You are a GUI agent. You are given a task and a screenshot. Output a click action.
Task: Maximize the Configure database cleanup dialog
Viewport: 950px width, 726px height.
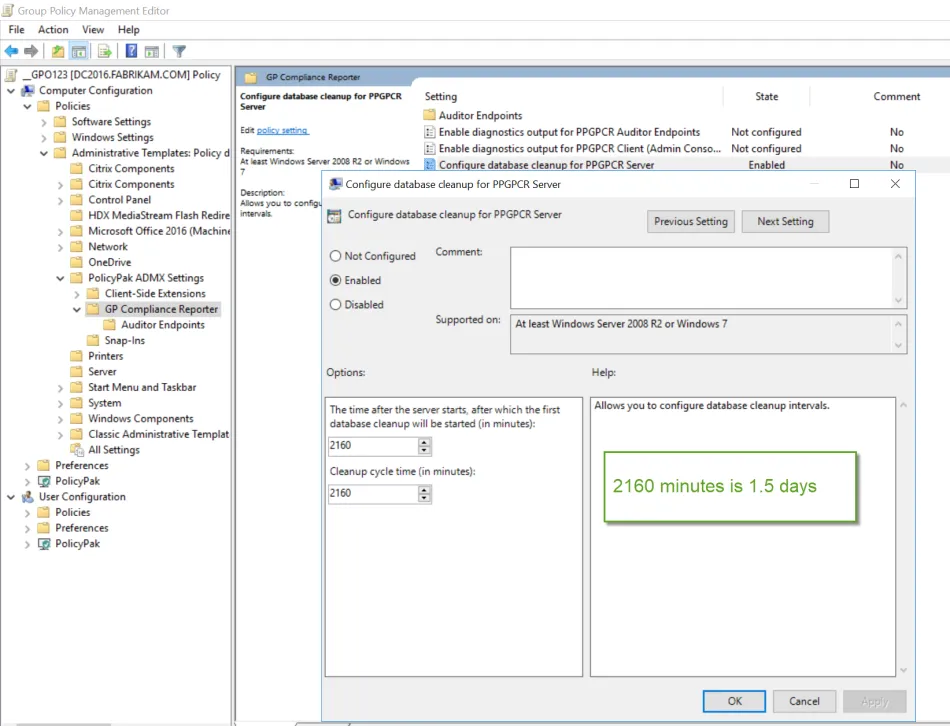pos(854,184)
